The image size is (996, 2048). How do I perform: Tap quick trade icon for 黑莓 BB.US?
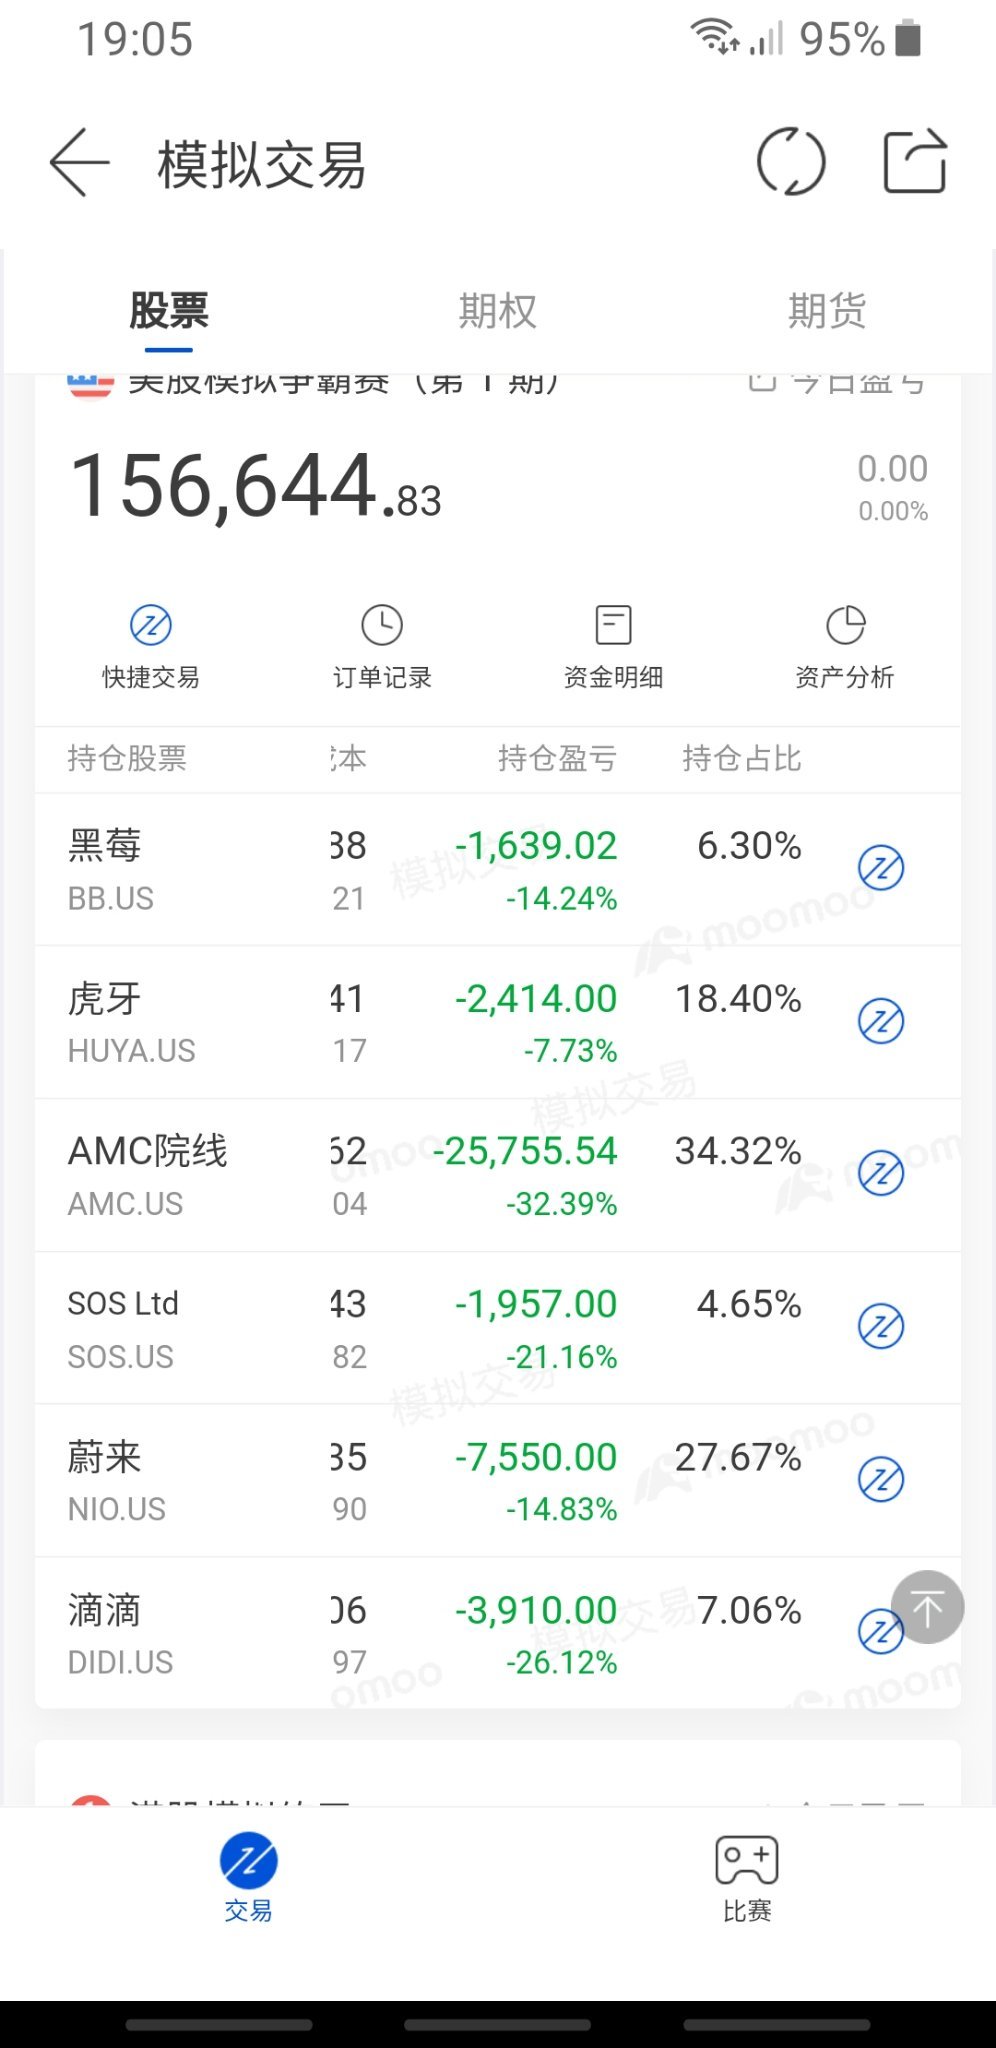point(881,868)
